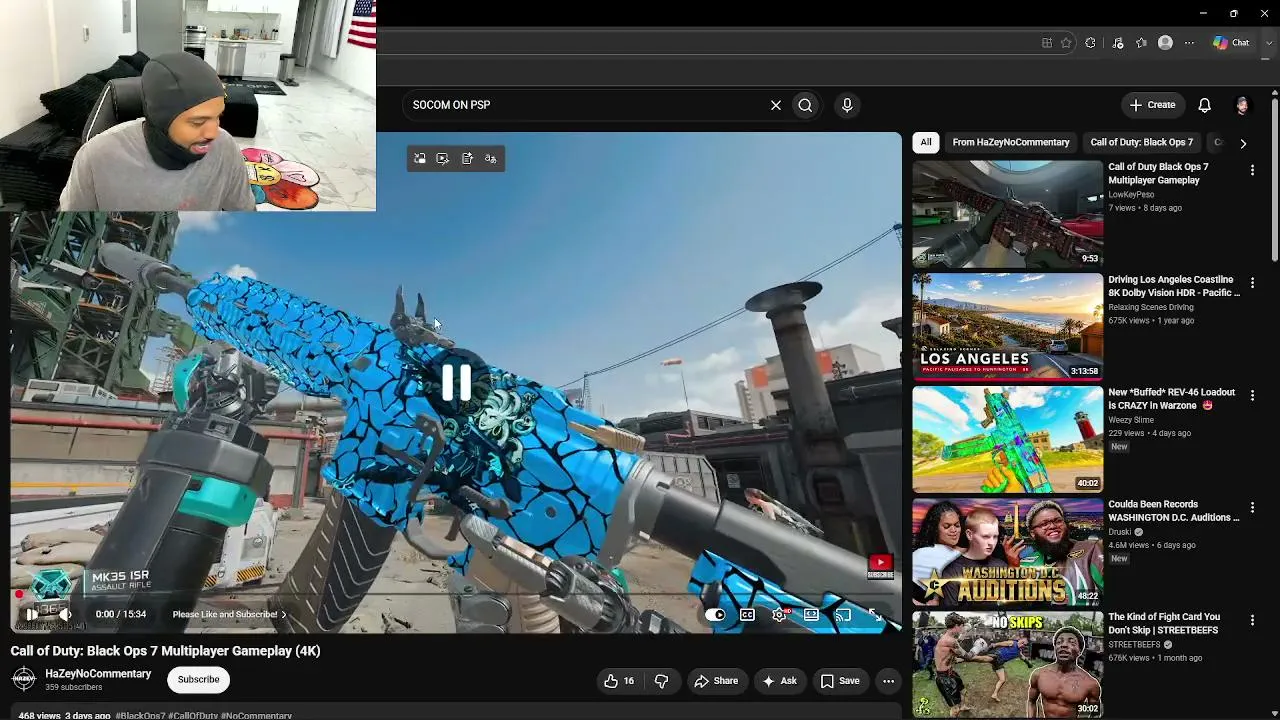Dislike the video with thumbs down
Screen dimensions: 1280x720
click(661, 681)
